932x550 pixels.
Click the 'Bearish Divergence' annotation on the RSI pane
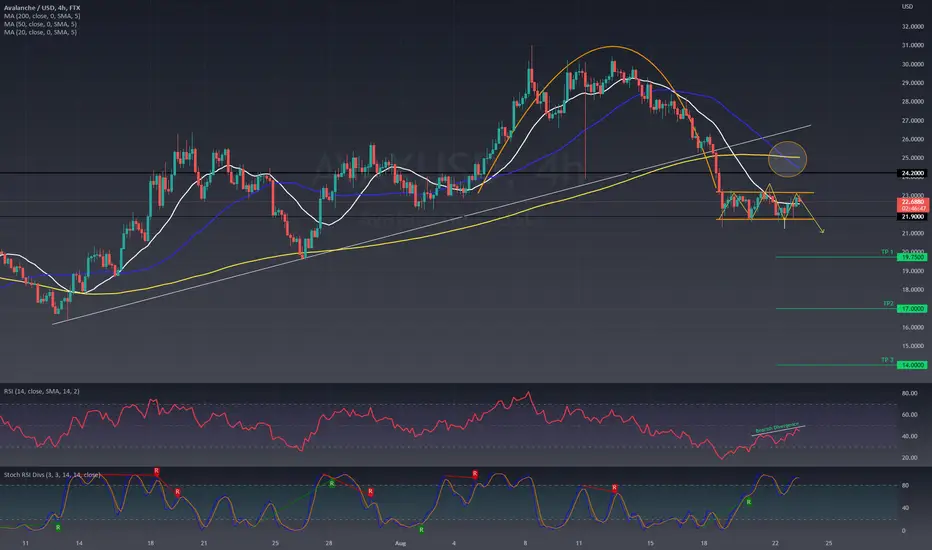[x=777, y=427]
